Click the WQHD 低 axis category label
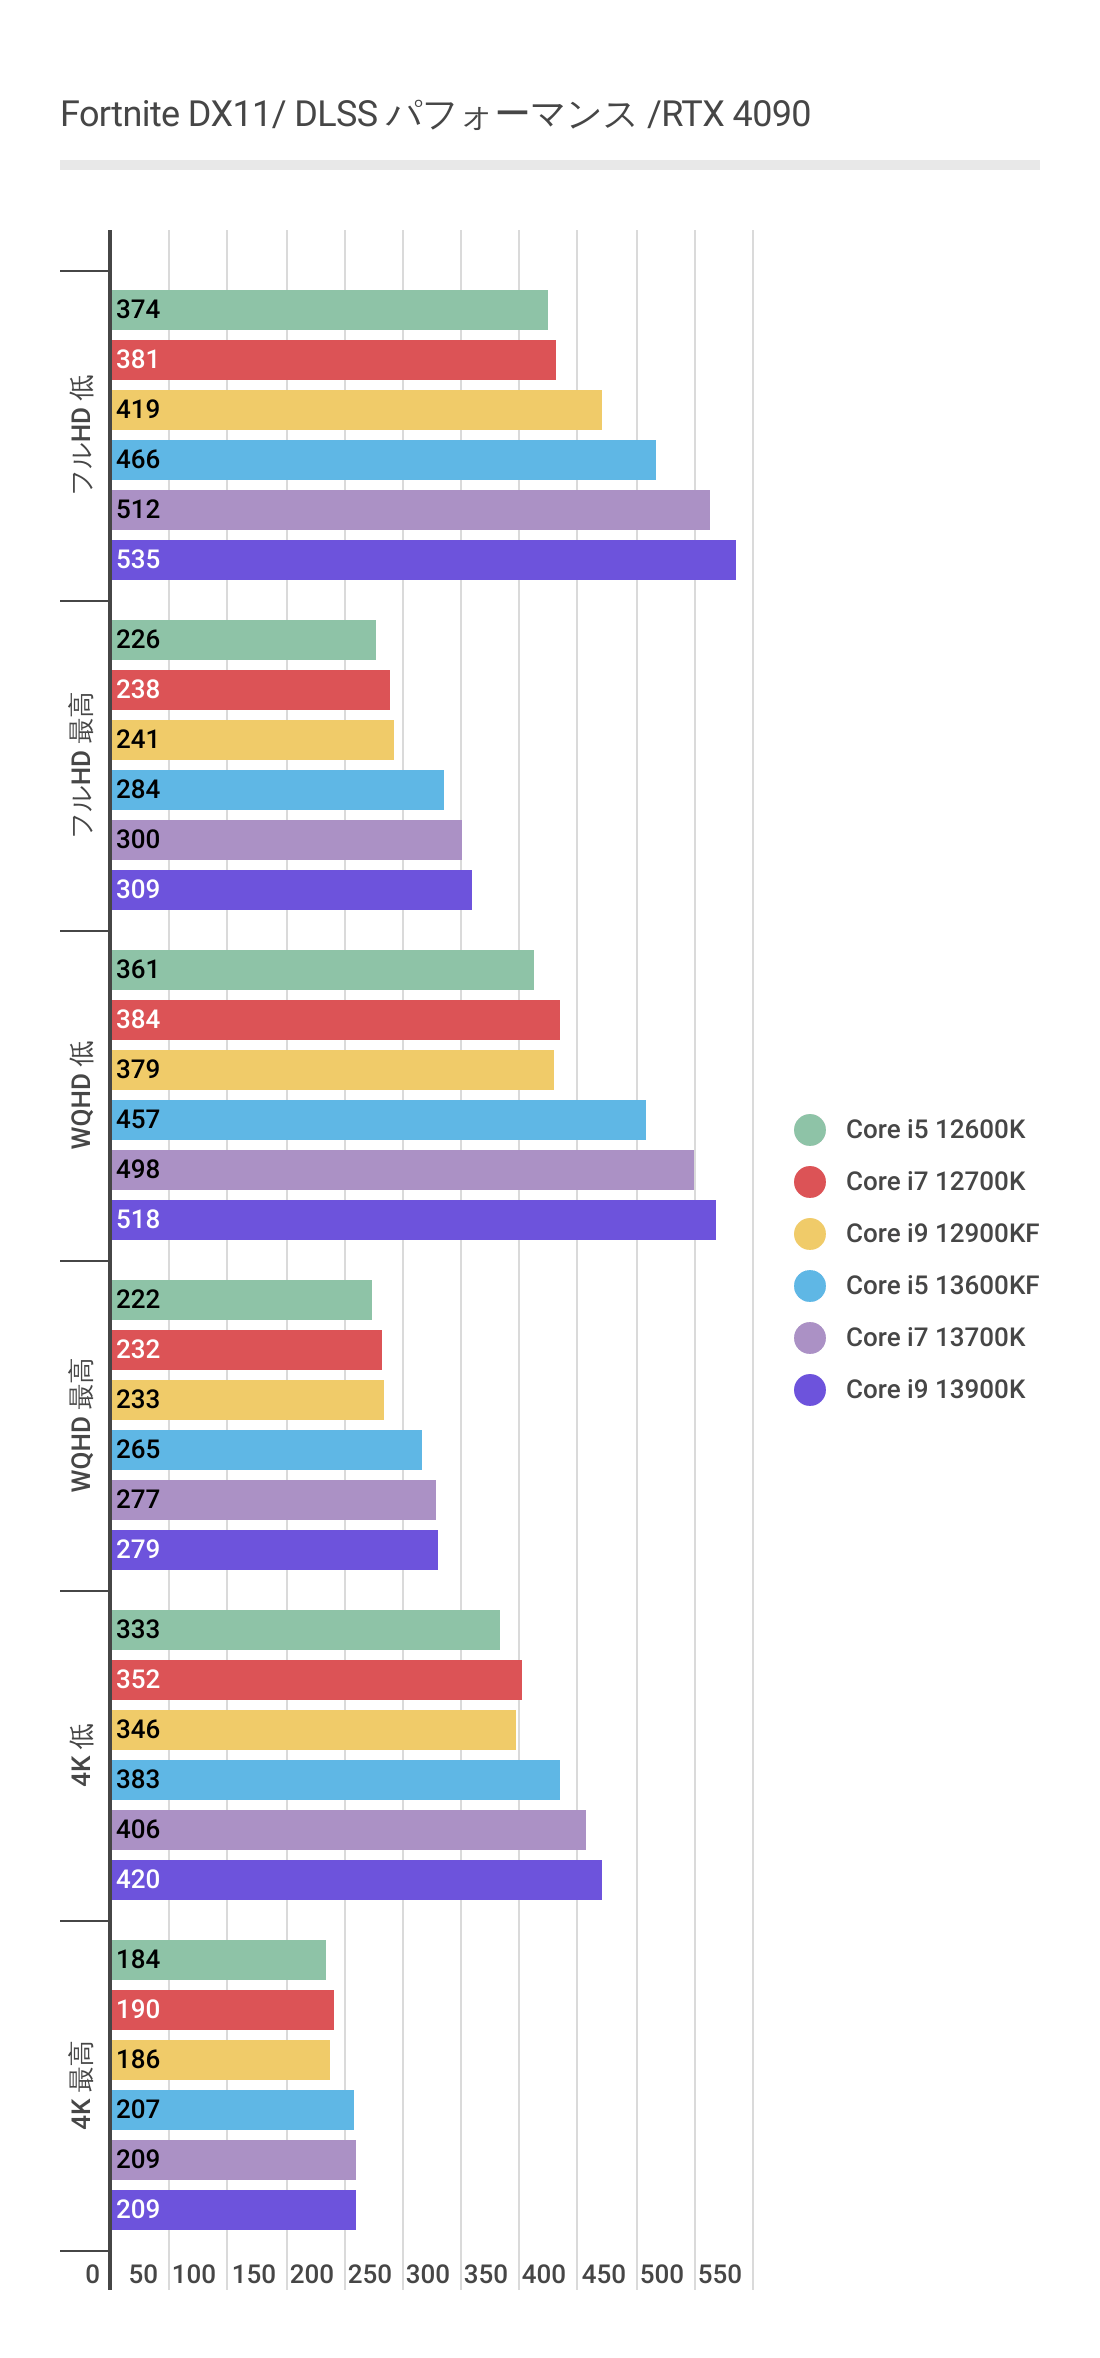Image resolution: width=1100 pixels, height=2358 pixels. click(82, 1095)
